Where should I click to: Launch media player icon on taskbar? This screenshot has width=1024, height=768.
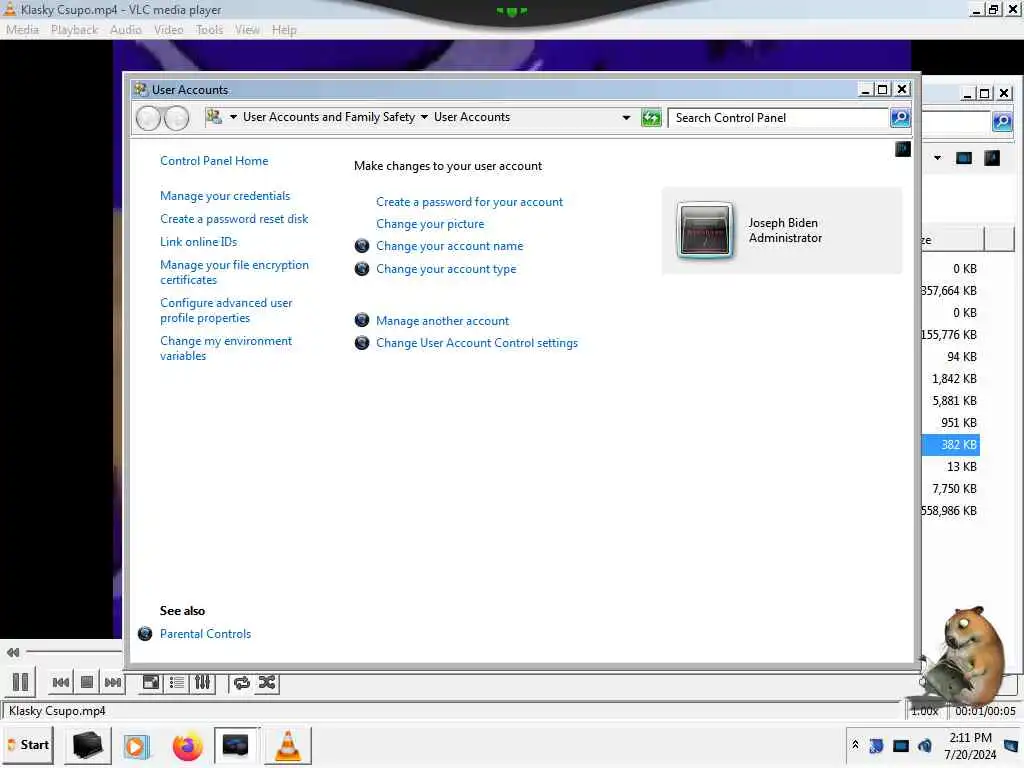pyautogui.click(x=136, y=746)
